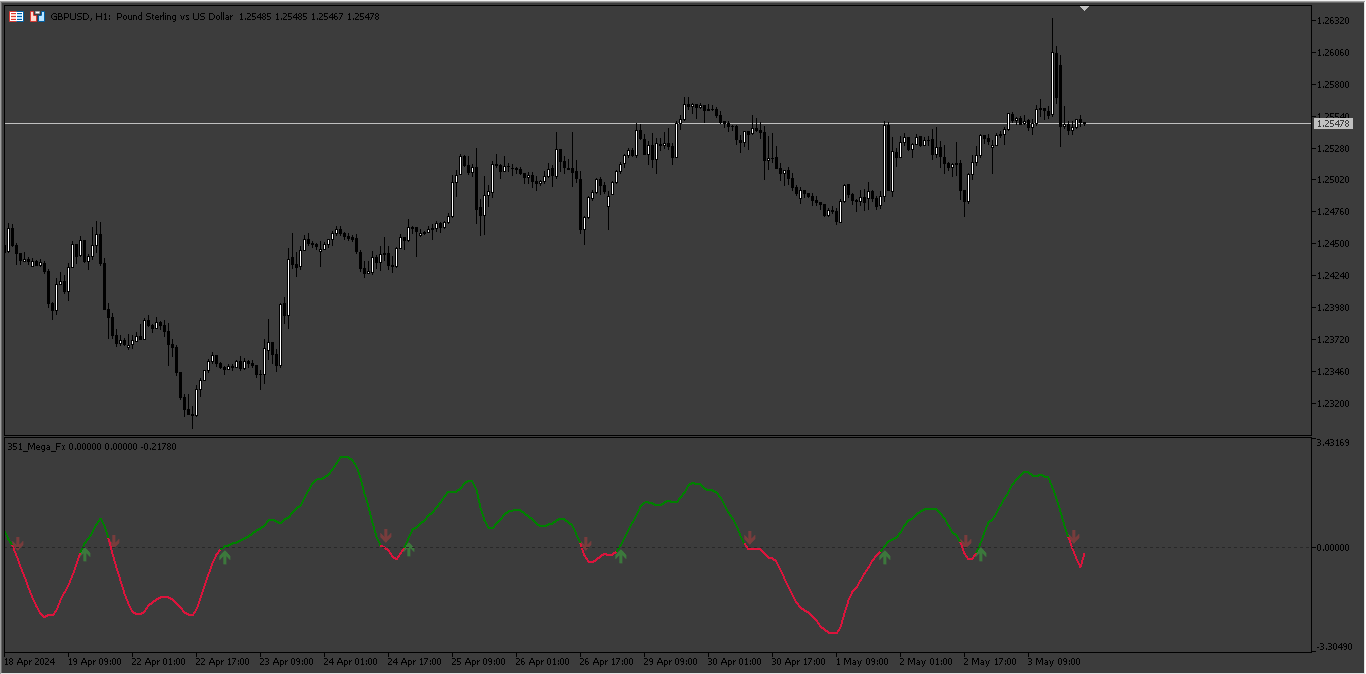The width and height of the screenshot is (1366, 674).
Task: Click price level 1.24760 on axis
Action: click(x=1332, y=212)
